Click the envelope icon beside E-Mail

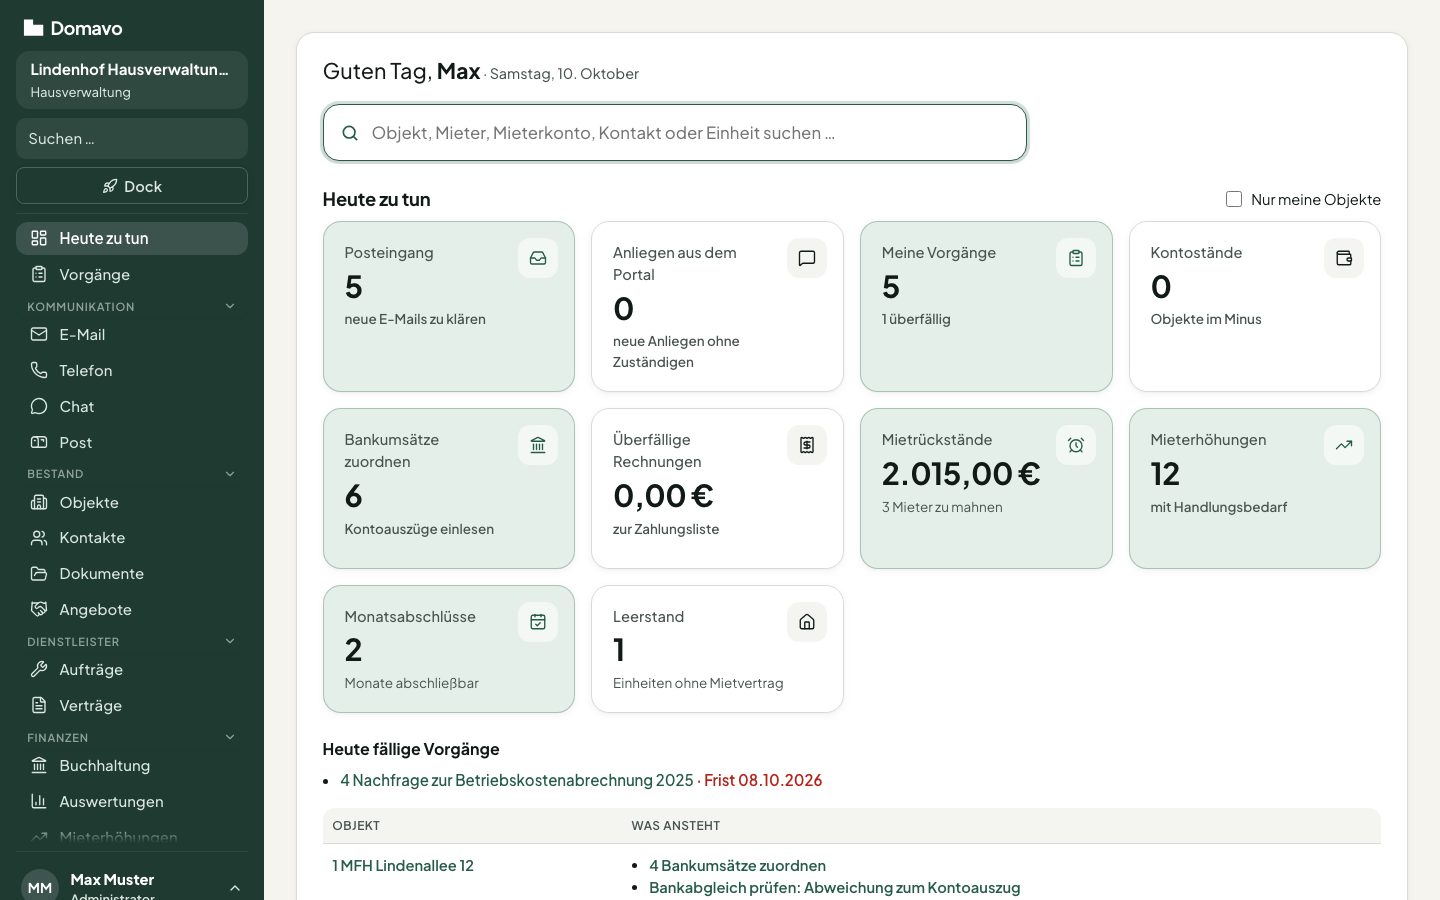coord(39,334)
